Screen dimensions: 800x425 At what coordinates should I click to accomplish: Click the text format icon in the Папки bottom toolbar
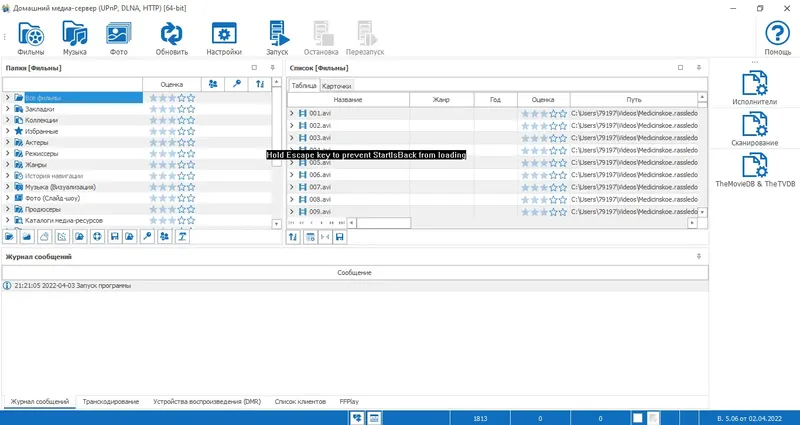[182, 236]
